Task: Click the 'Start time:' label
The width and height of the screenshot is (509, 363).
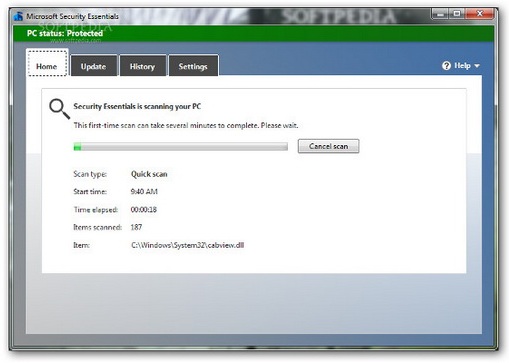Action: click(90, 192)
